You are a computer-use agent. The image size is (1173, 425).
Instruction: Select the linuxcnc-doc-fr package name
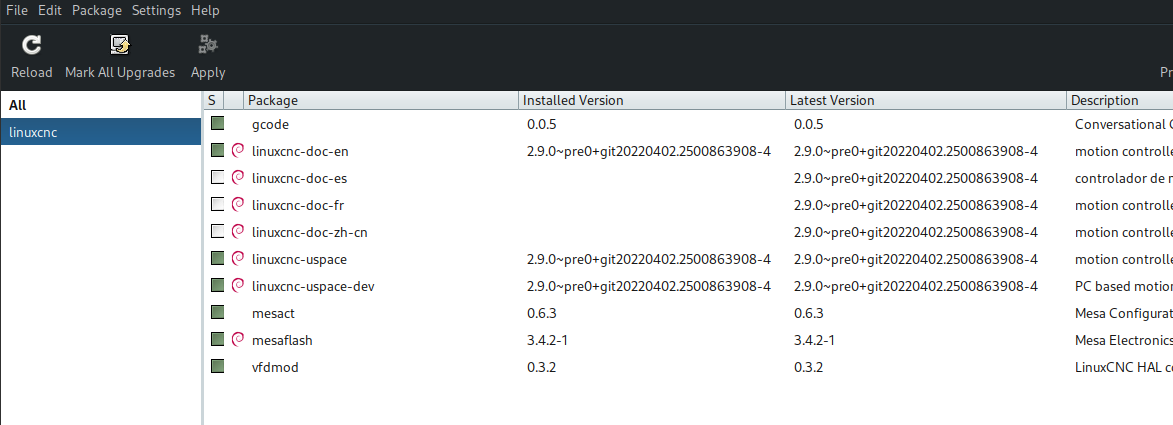[298, 205]
